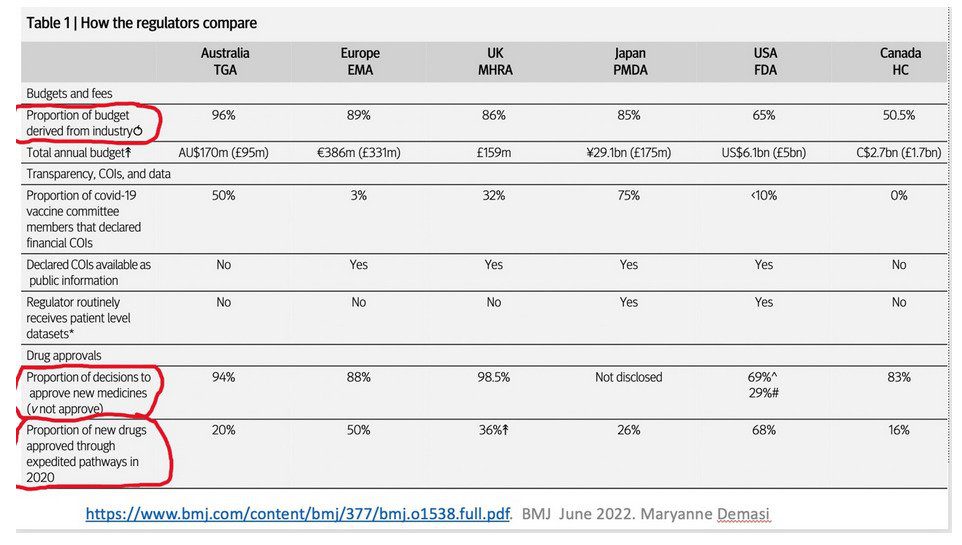Screen dimensions: 962x545
Task: Click the Canada HC column header
Action: [900, 61]
